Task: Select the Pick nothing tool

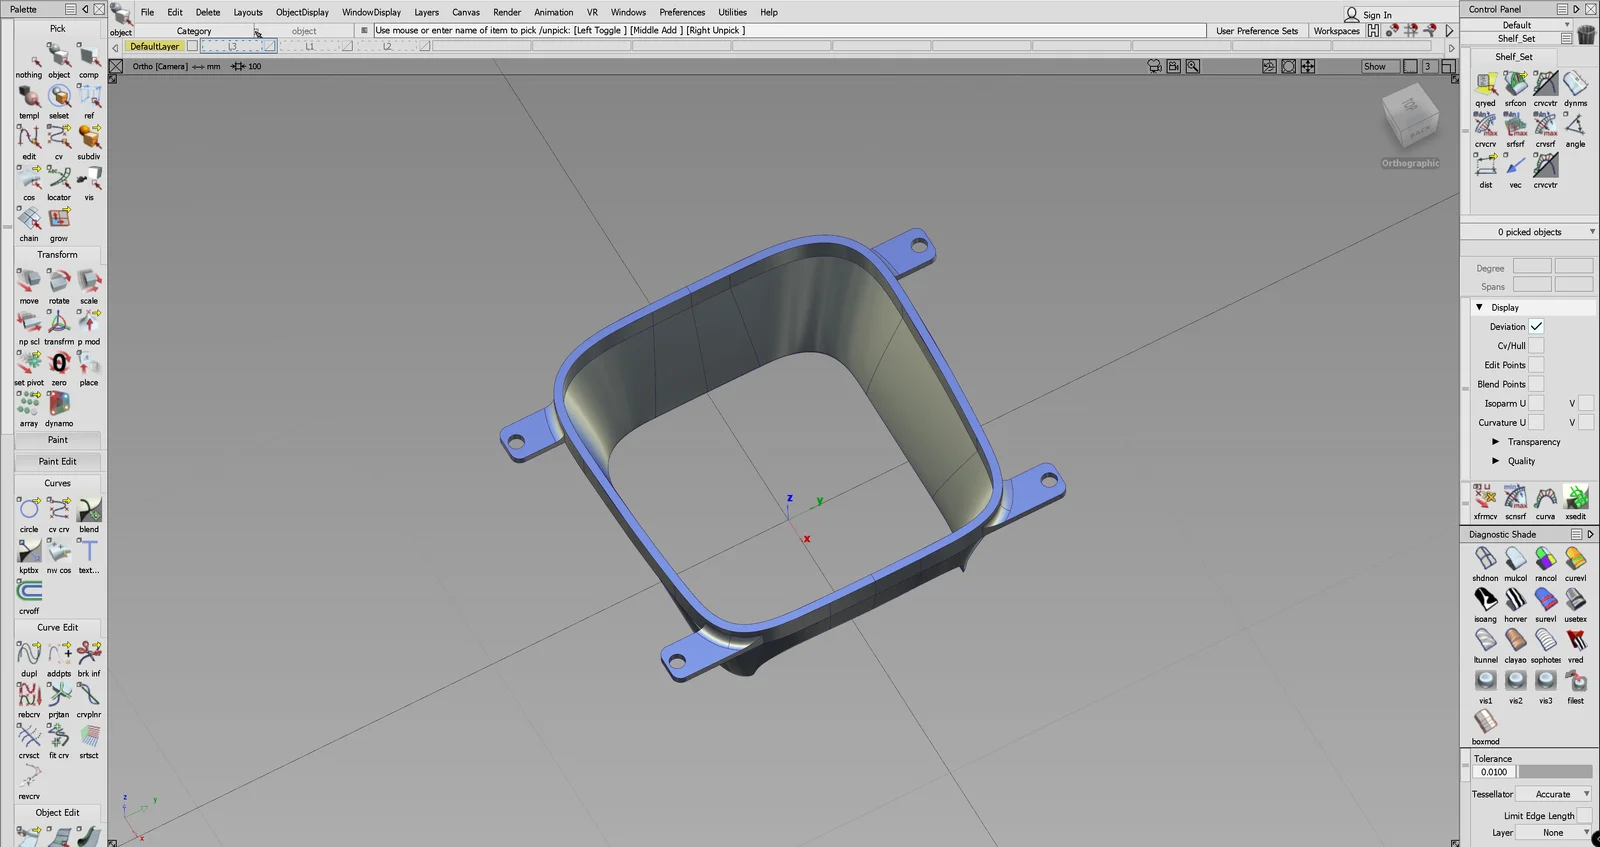Action: click(29, 60)
